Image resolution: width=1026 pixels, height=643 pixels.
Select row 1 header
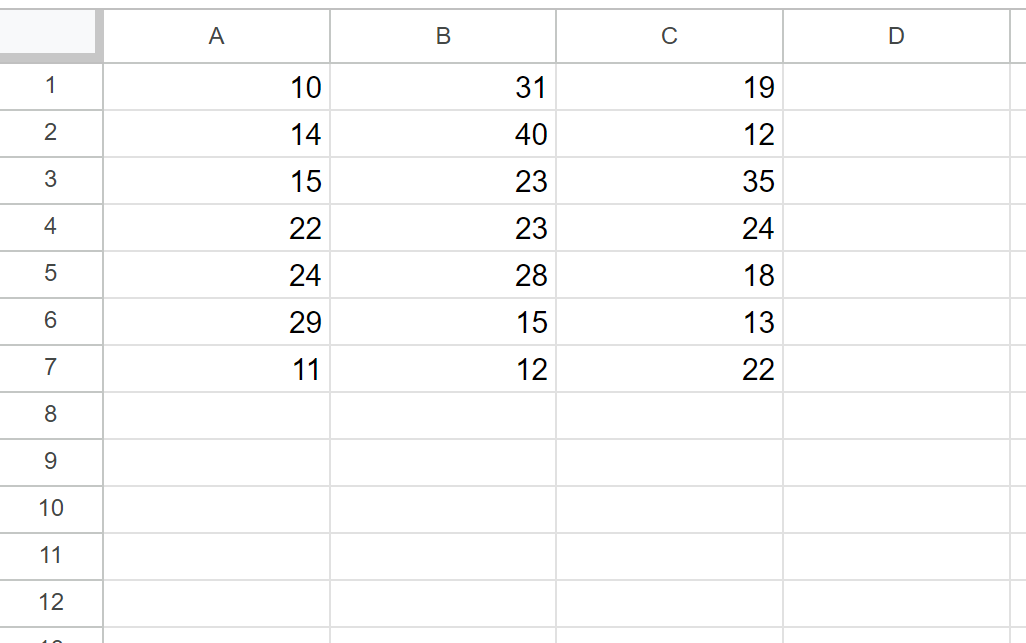click(51, 86)
